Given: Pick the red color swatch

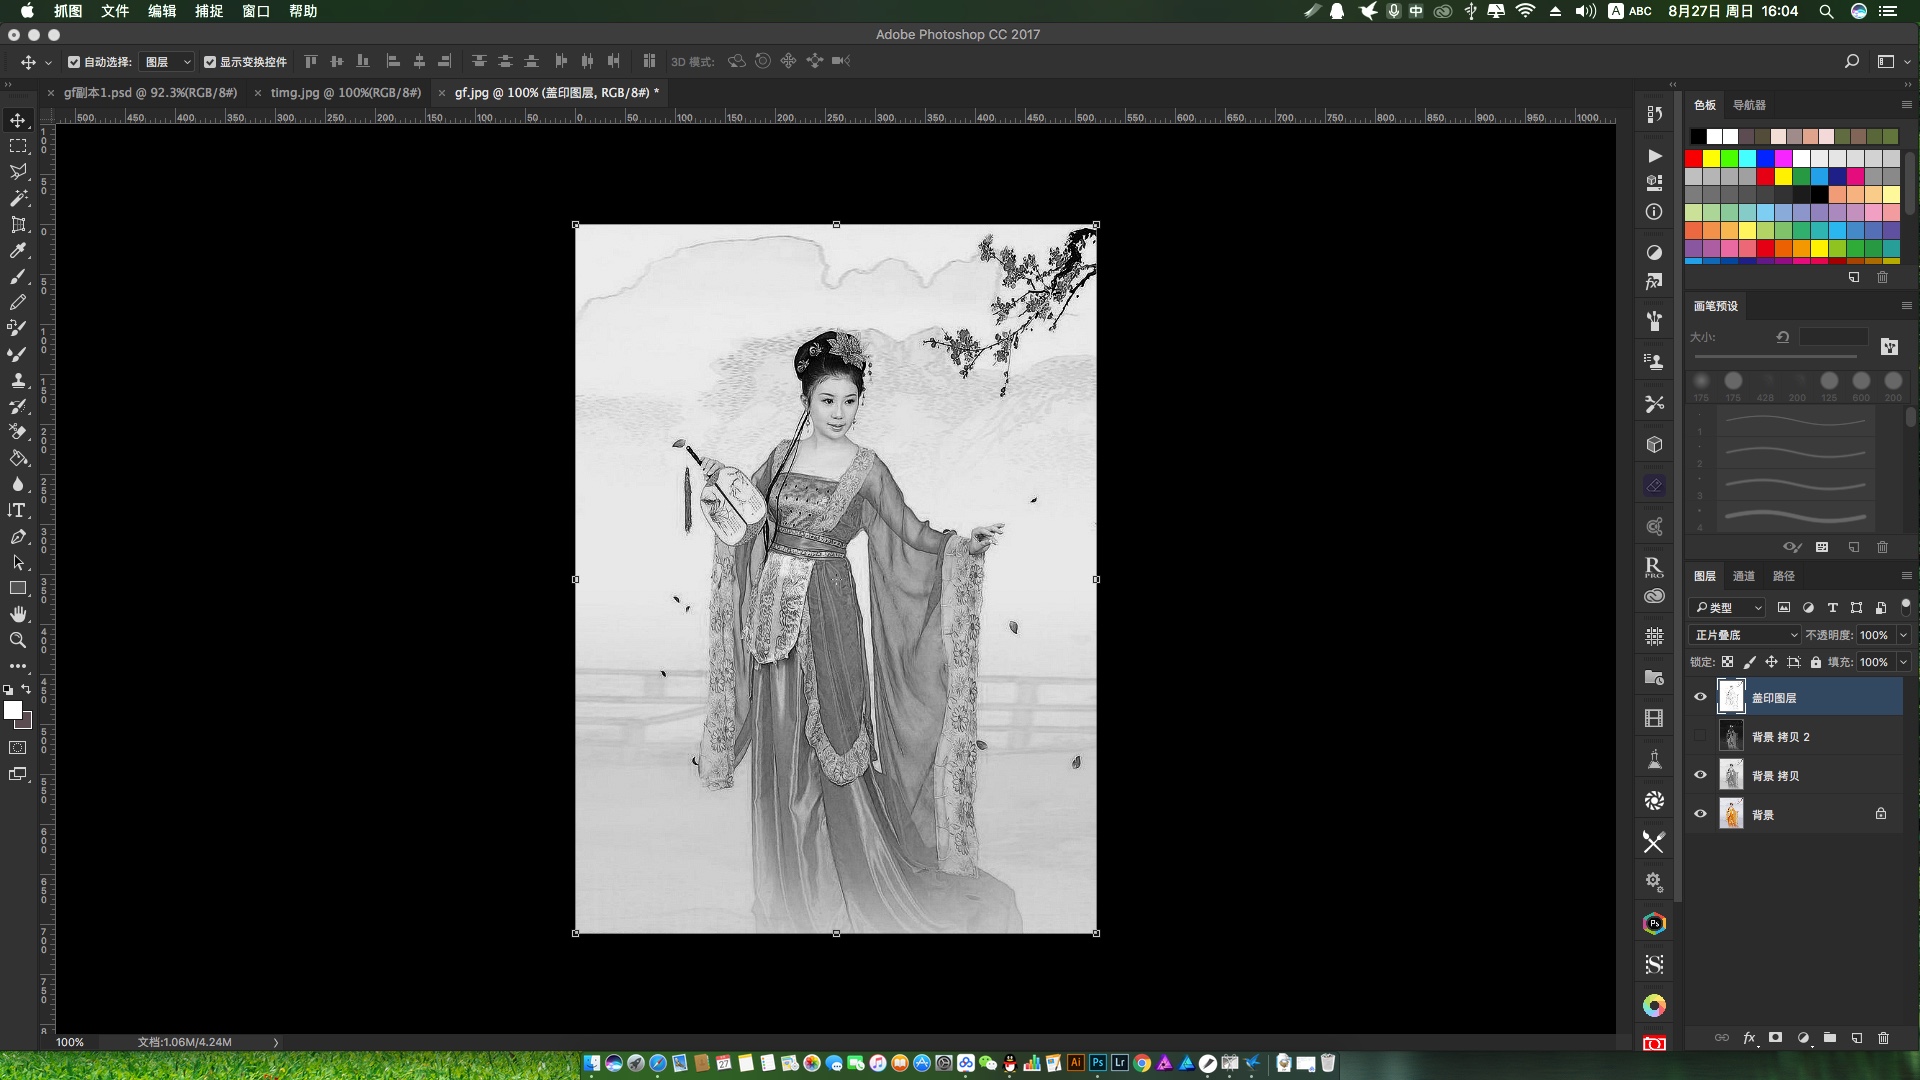Looking at the screenshot, I should [1694, 158].
